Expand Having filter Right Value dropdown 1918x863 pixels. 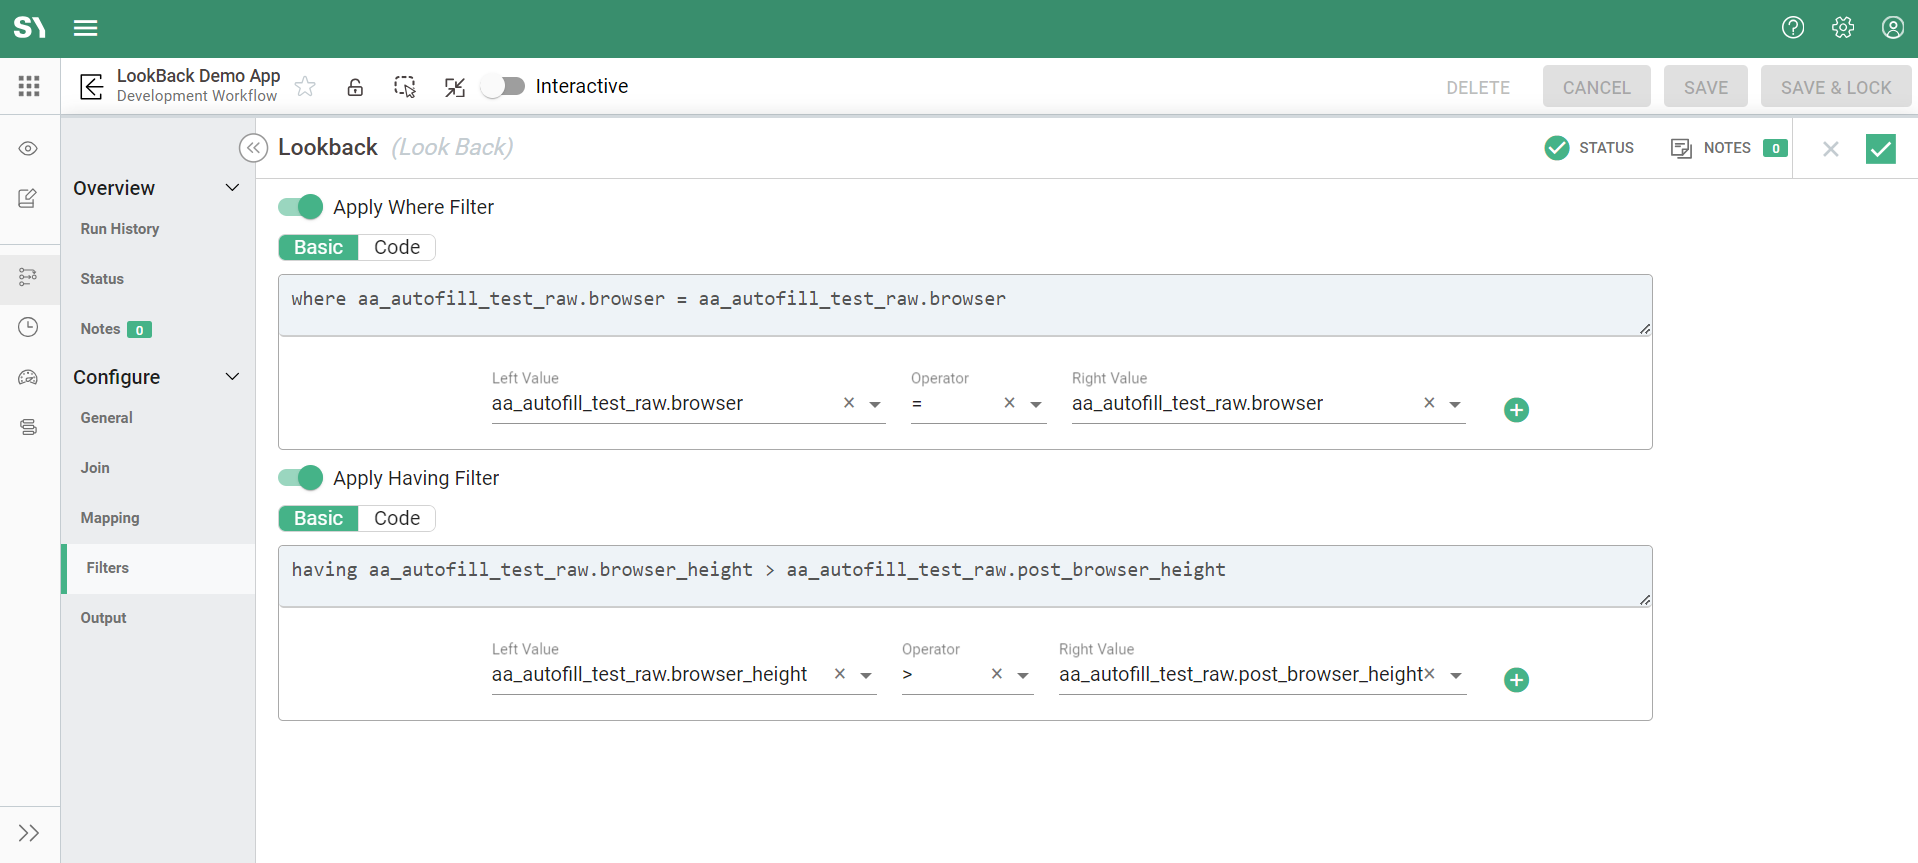tap(1456, 675)
